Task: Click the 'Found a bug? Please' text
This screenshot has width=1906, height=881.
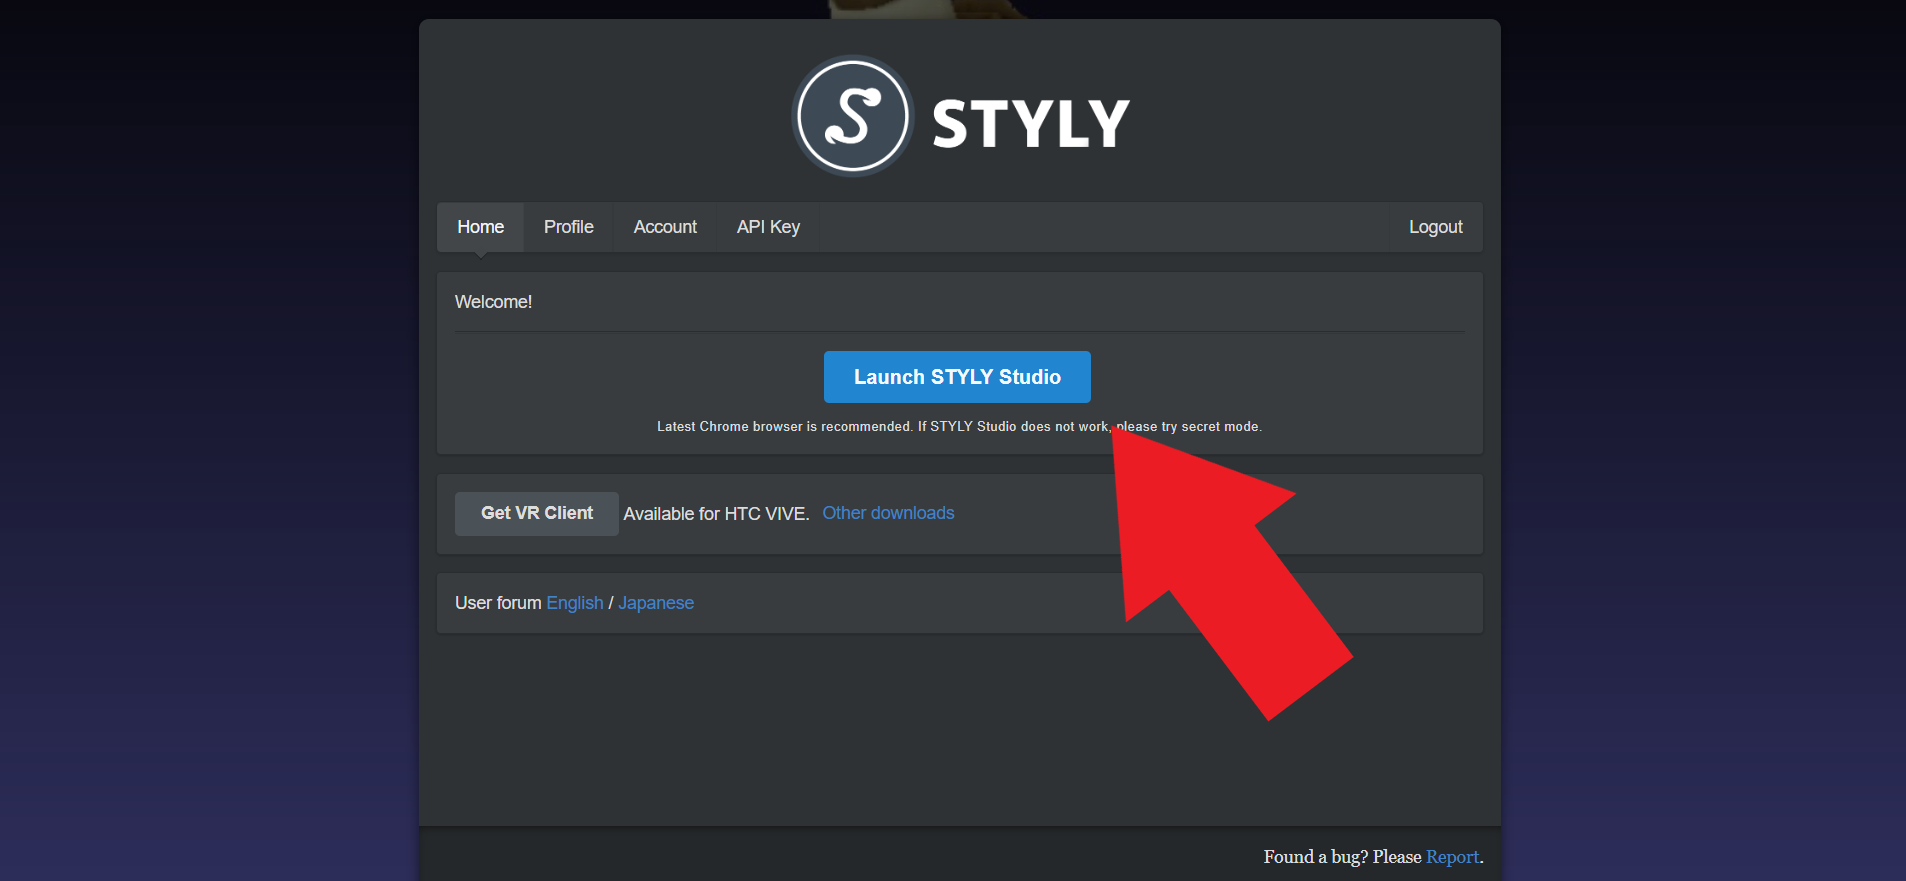Action: (x=1342, y=857)
